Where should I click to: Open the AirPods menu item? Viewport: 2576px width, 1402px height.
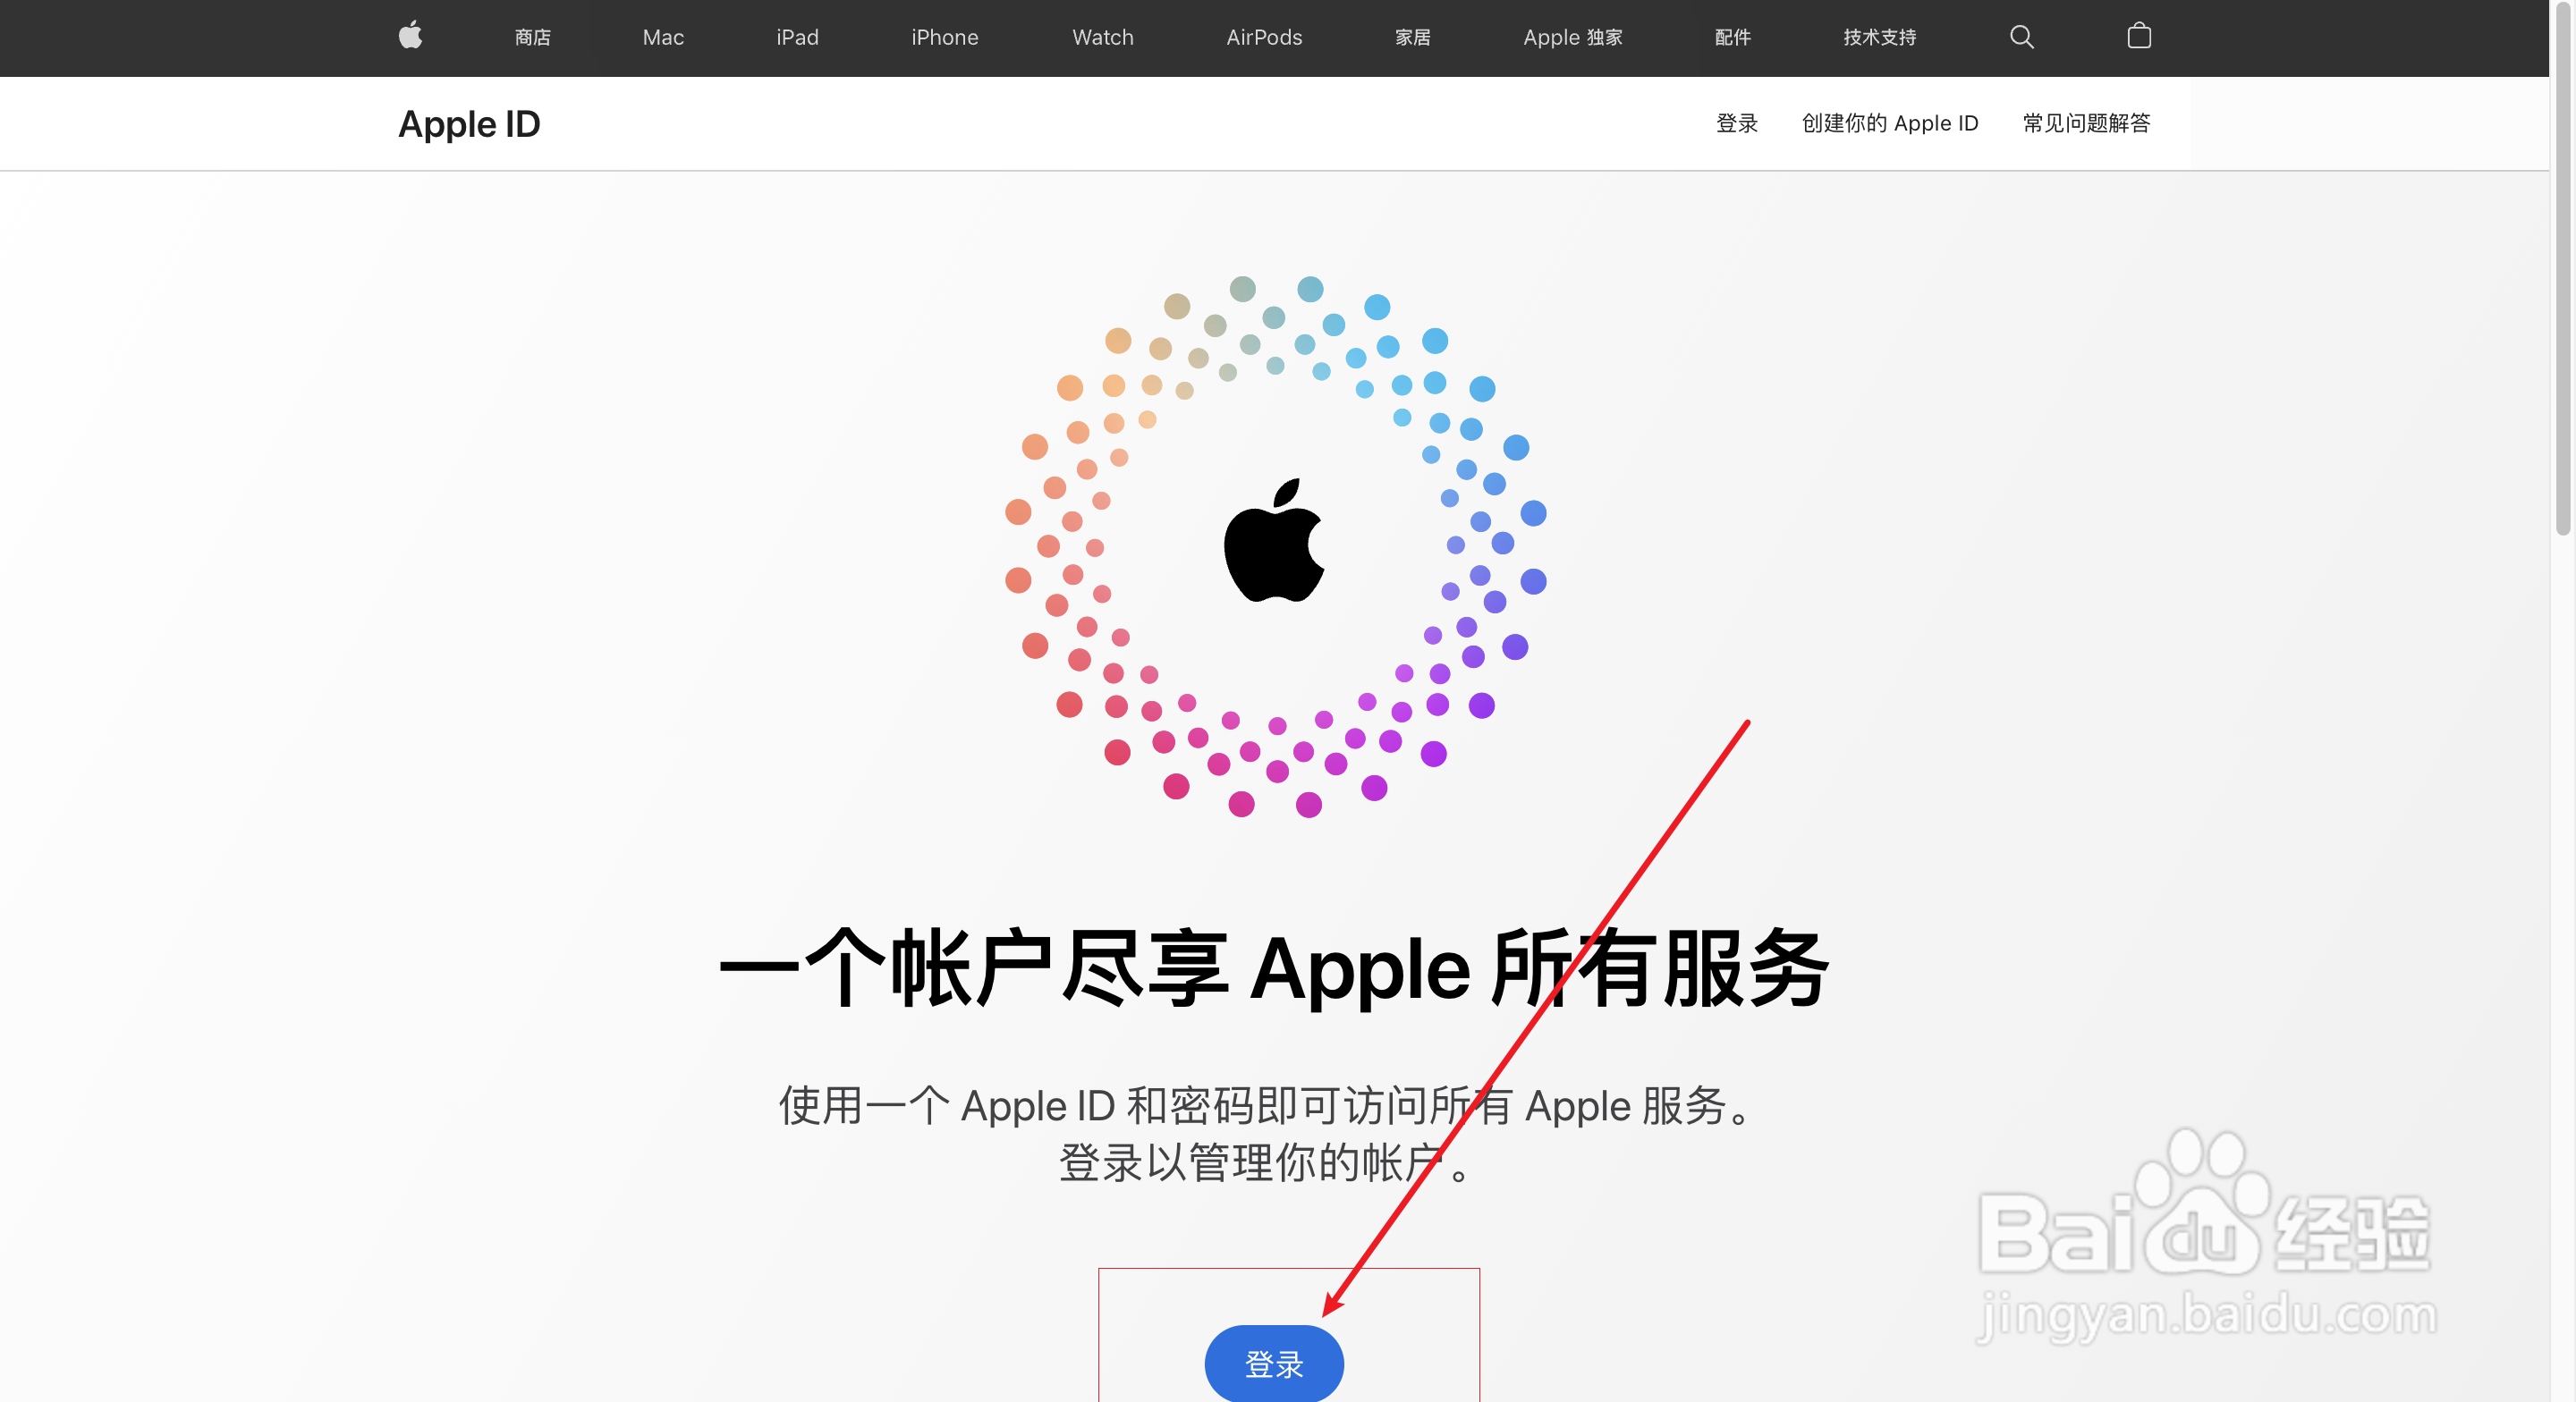[1264, 38]
